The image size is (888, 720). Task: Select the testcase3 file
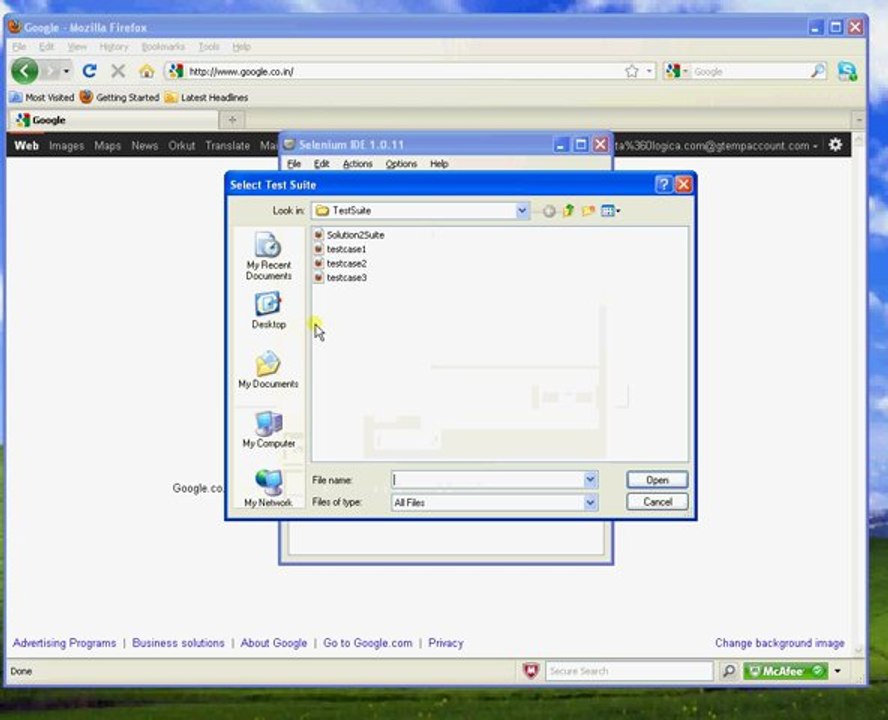tap(340, 278)
